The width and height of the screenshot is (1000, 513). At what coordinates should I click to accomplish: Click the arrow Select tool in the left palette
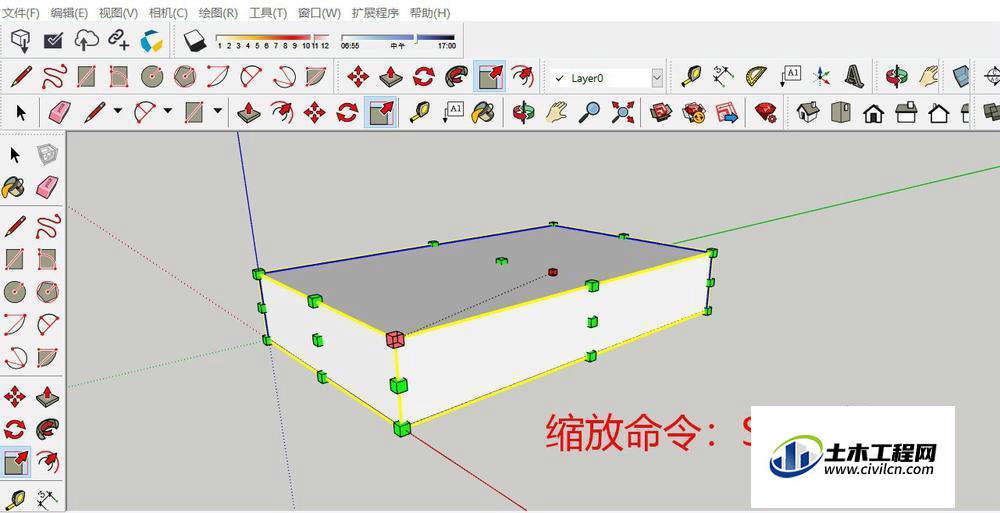14,154
